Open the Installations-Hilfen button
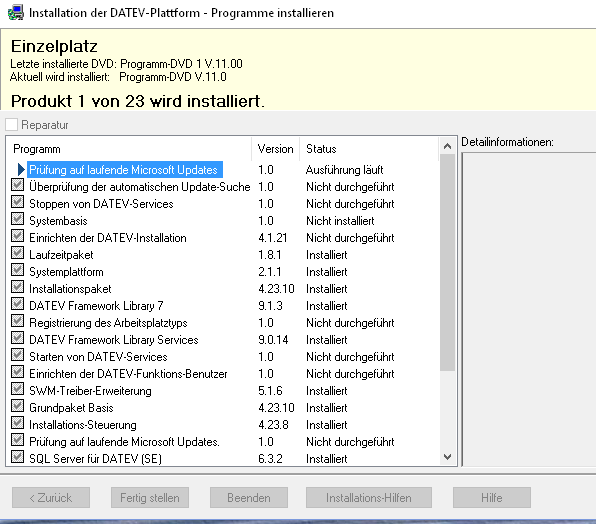The image size is (596, 524). tap(369, 498)
